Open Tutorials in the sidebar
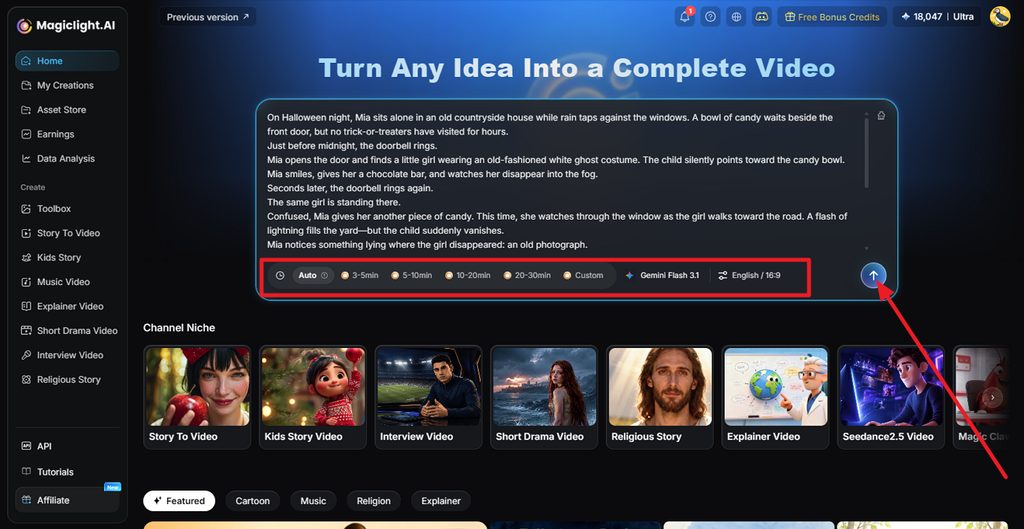This screenshot has height=529, width=1024. point(67,472)
